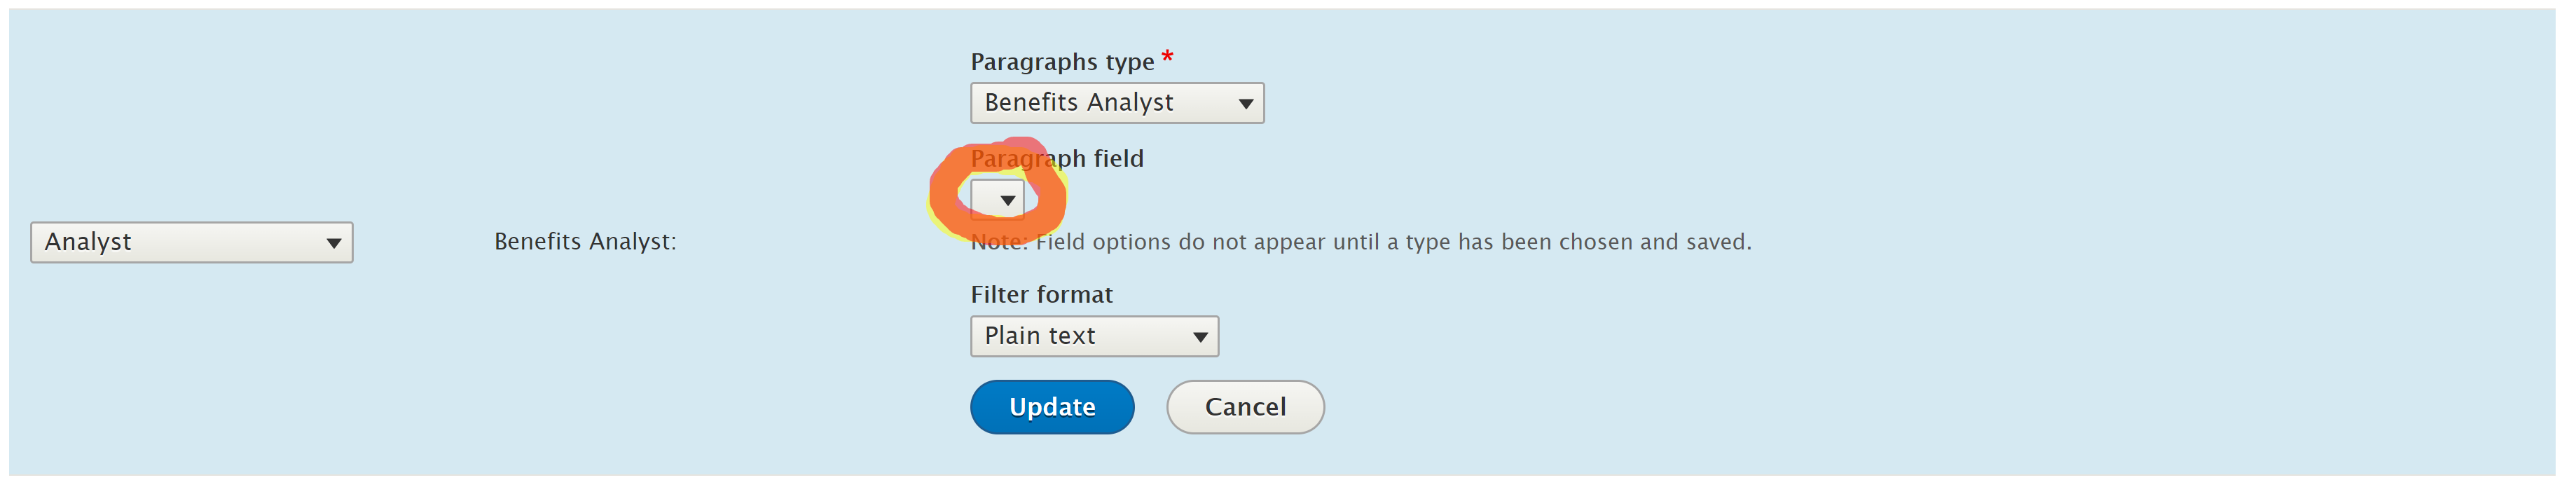Click the Benefits Analyst text in select

coord(1079,103)
